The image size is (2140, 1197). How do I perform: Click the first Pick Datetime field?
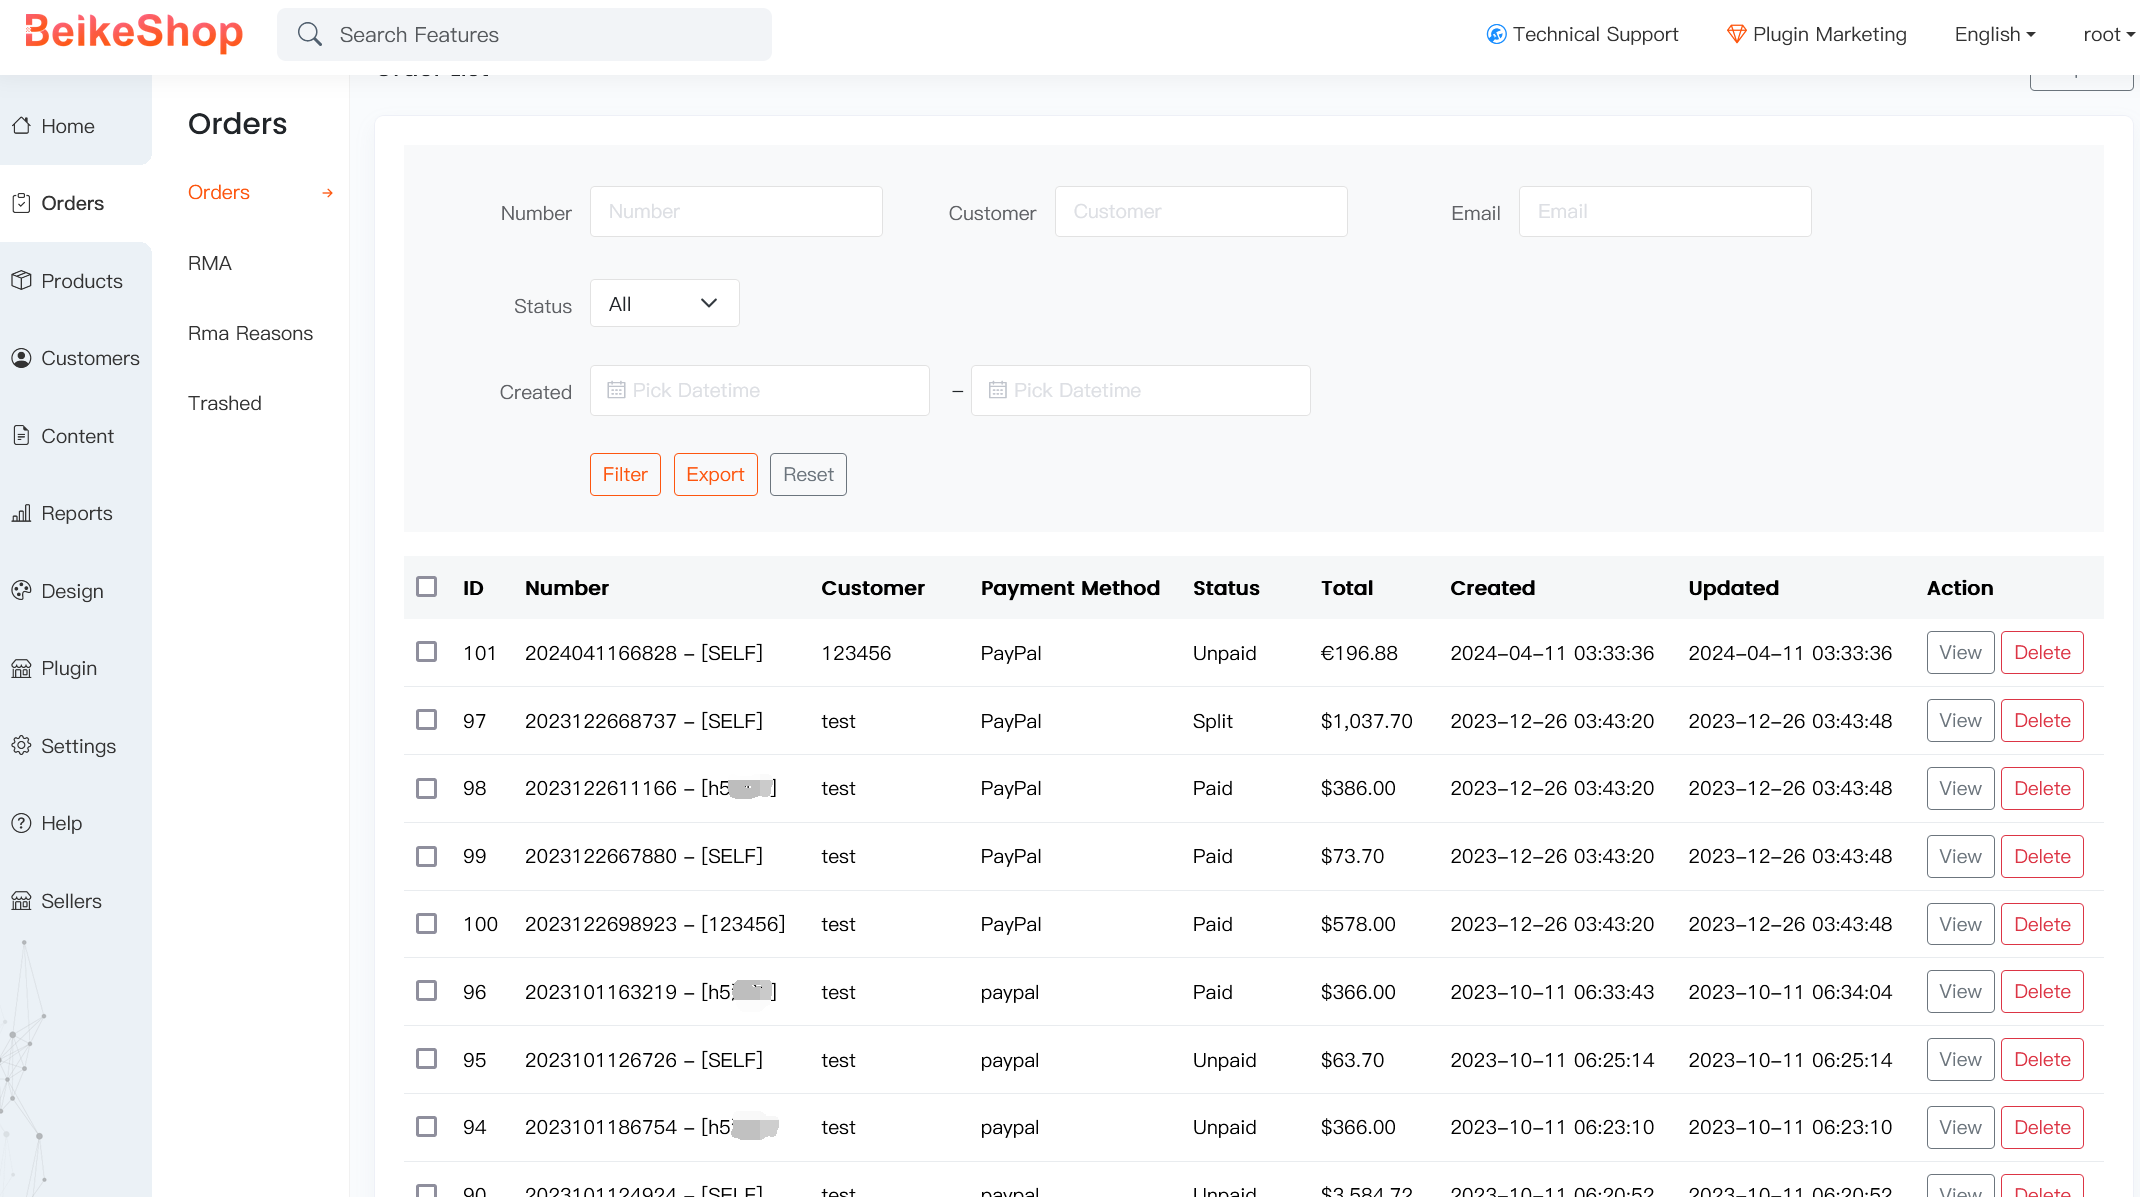(760, 390)
